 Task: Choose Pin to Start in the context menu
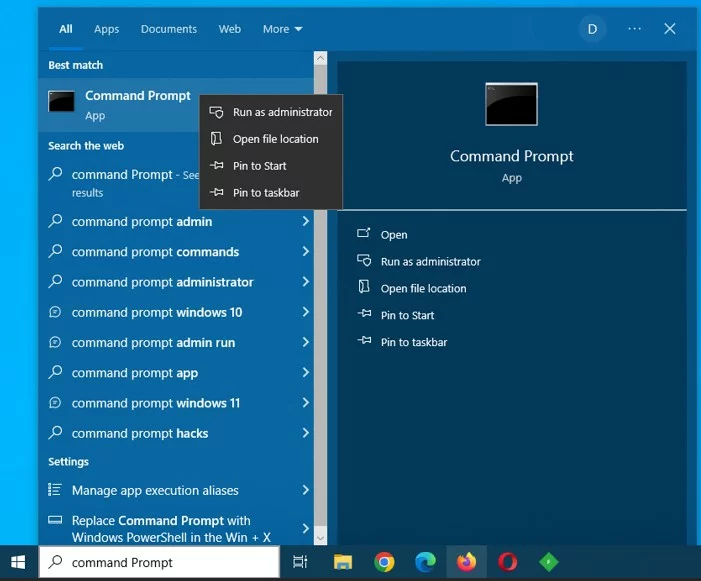coord(271,166)
